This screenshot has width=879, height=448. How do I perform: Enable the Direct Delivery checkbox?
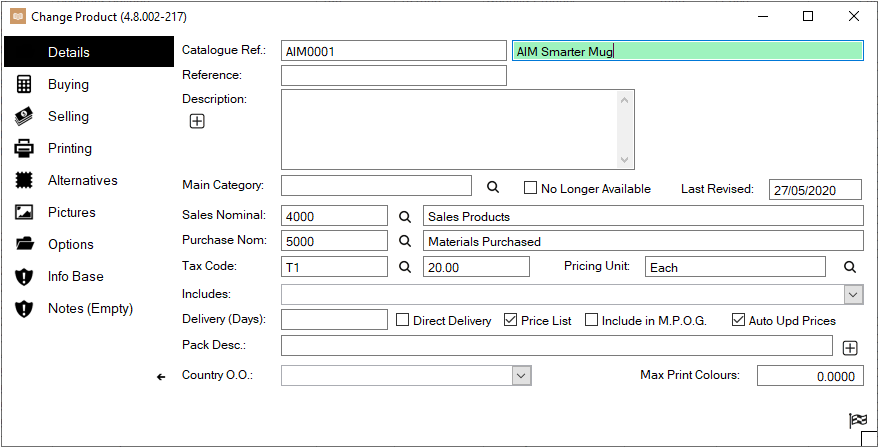click(x=403, y=320)
